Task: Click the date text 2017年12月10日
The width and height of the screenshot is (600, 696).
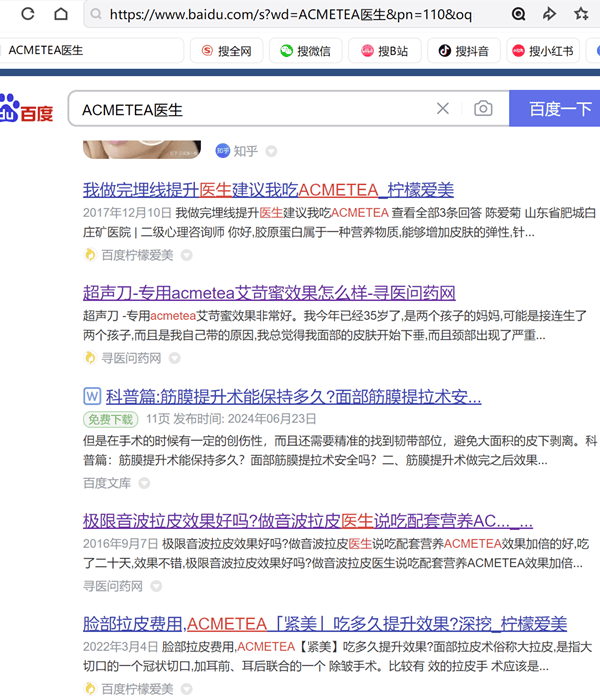Action: coord(127,213)
